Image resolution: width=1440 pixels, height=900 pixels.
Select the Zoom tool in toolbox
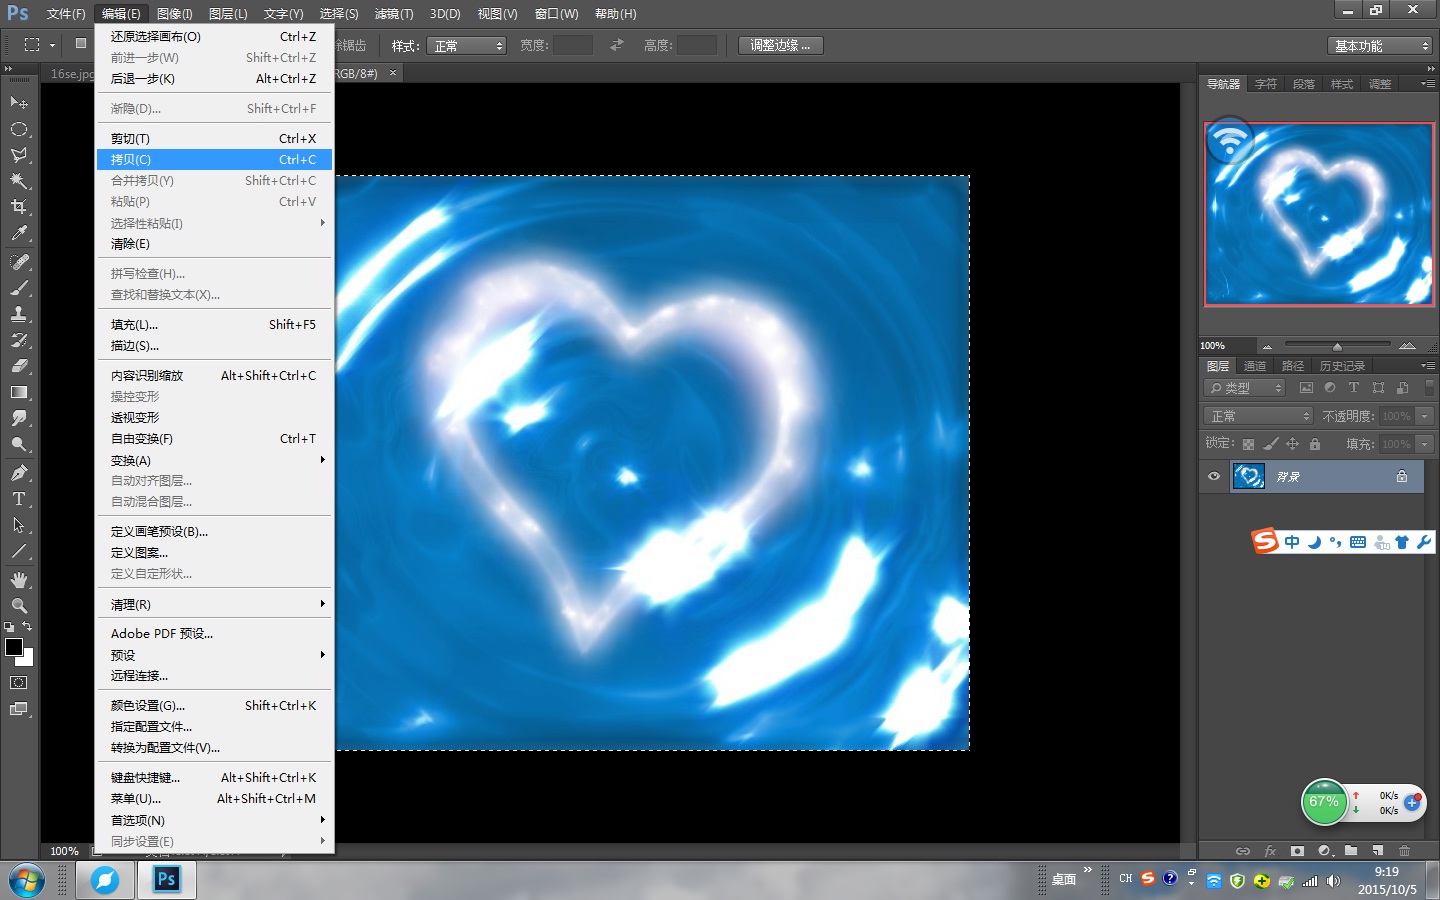point(19,606)
